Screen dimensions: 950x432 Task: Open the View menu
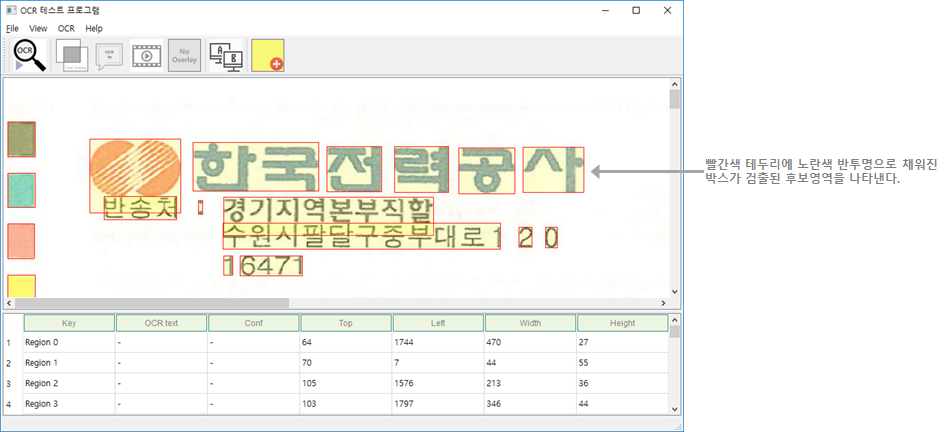click(x=38, y=28)
